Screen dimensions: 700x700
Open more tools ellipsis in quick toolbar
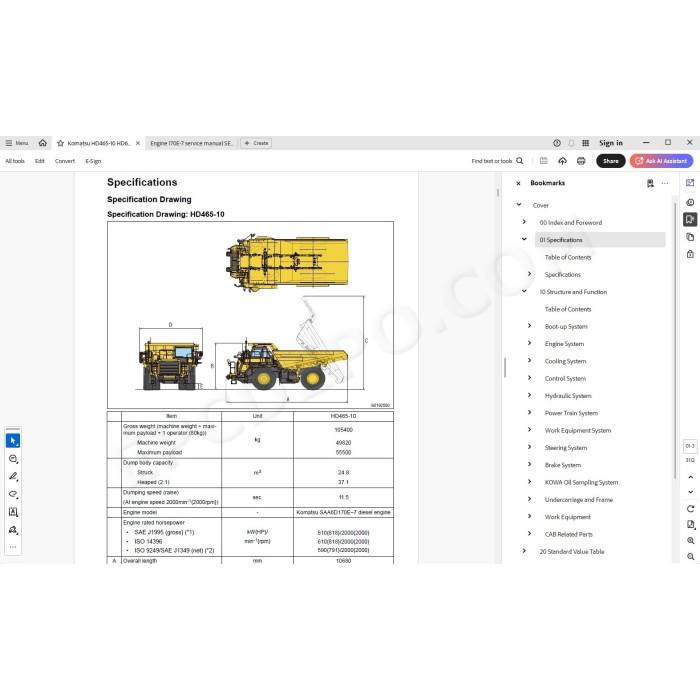pos(13,547)
